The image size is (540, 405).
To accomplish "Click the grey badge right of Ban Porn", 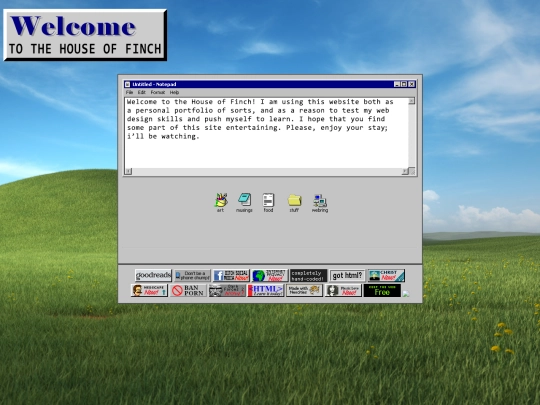I will (x=227, y=290).
